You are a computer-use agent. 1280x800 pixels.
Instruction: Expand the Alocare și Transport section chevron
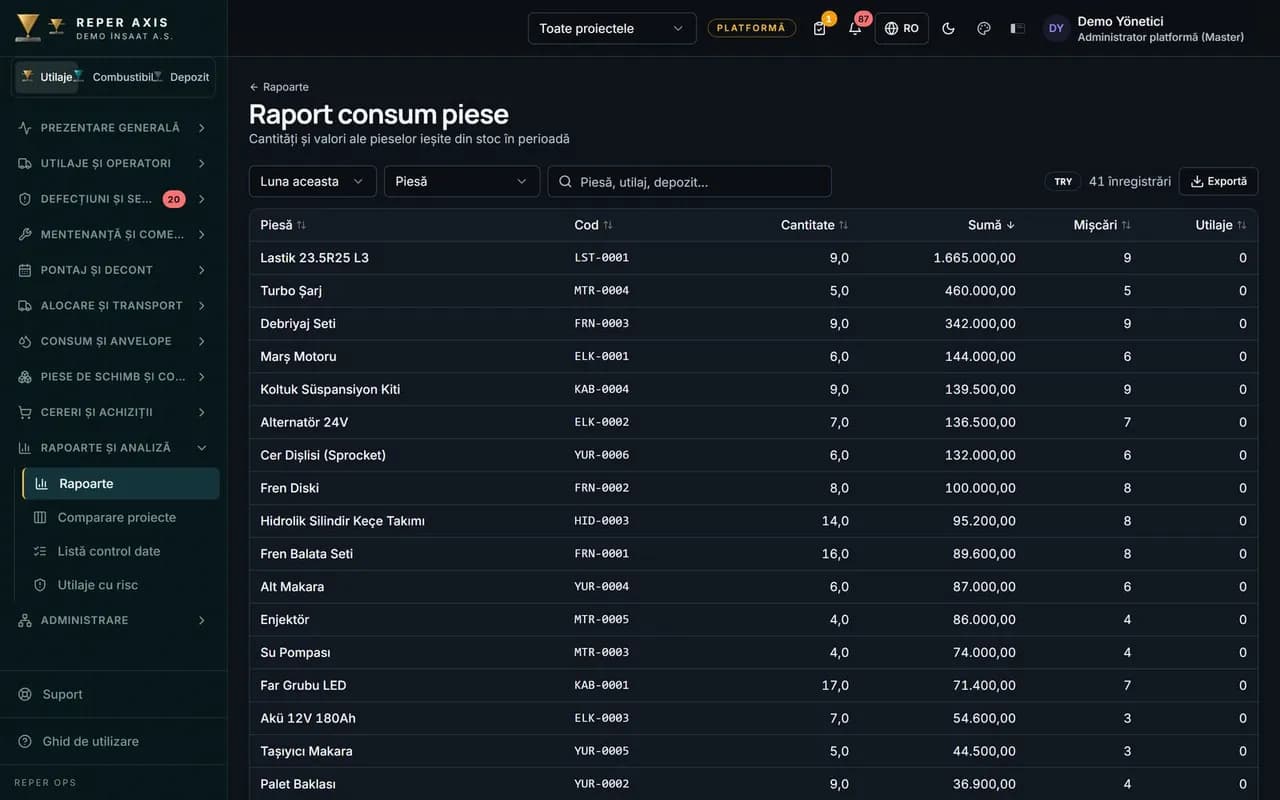click(x=201, y=305)
